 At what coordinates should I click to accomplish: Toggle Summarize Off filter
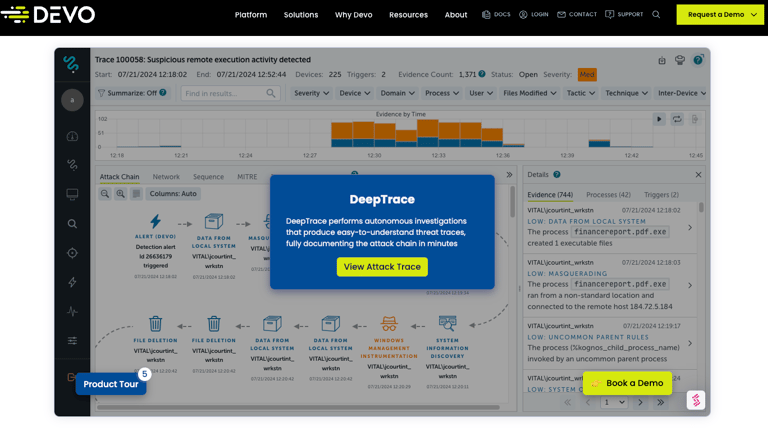click(132, 93)
